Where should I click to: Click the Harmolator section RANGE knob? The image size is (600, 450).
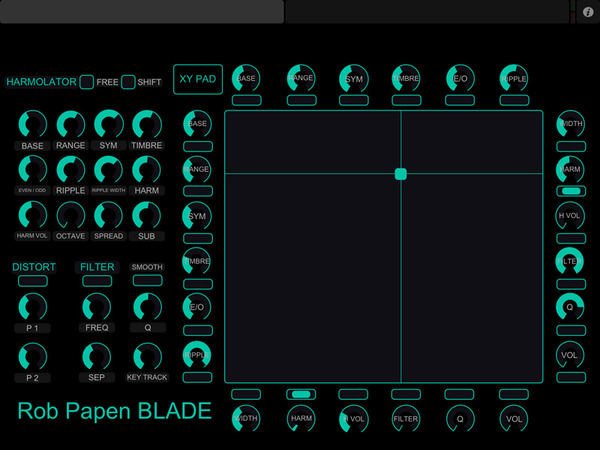71,124
